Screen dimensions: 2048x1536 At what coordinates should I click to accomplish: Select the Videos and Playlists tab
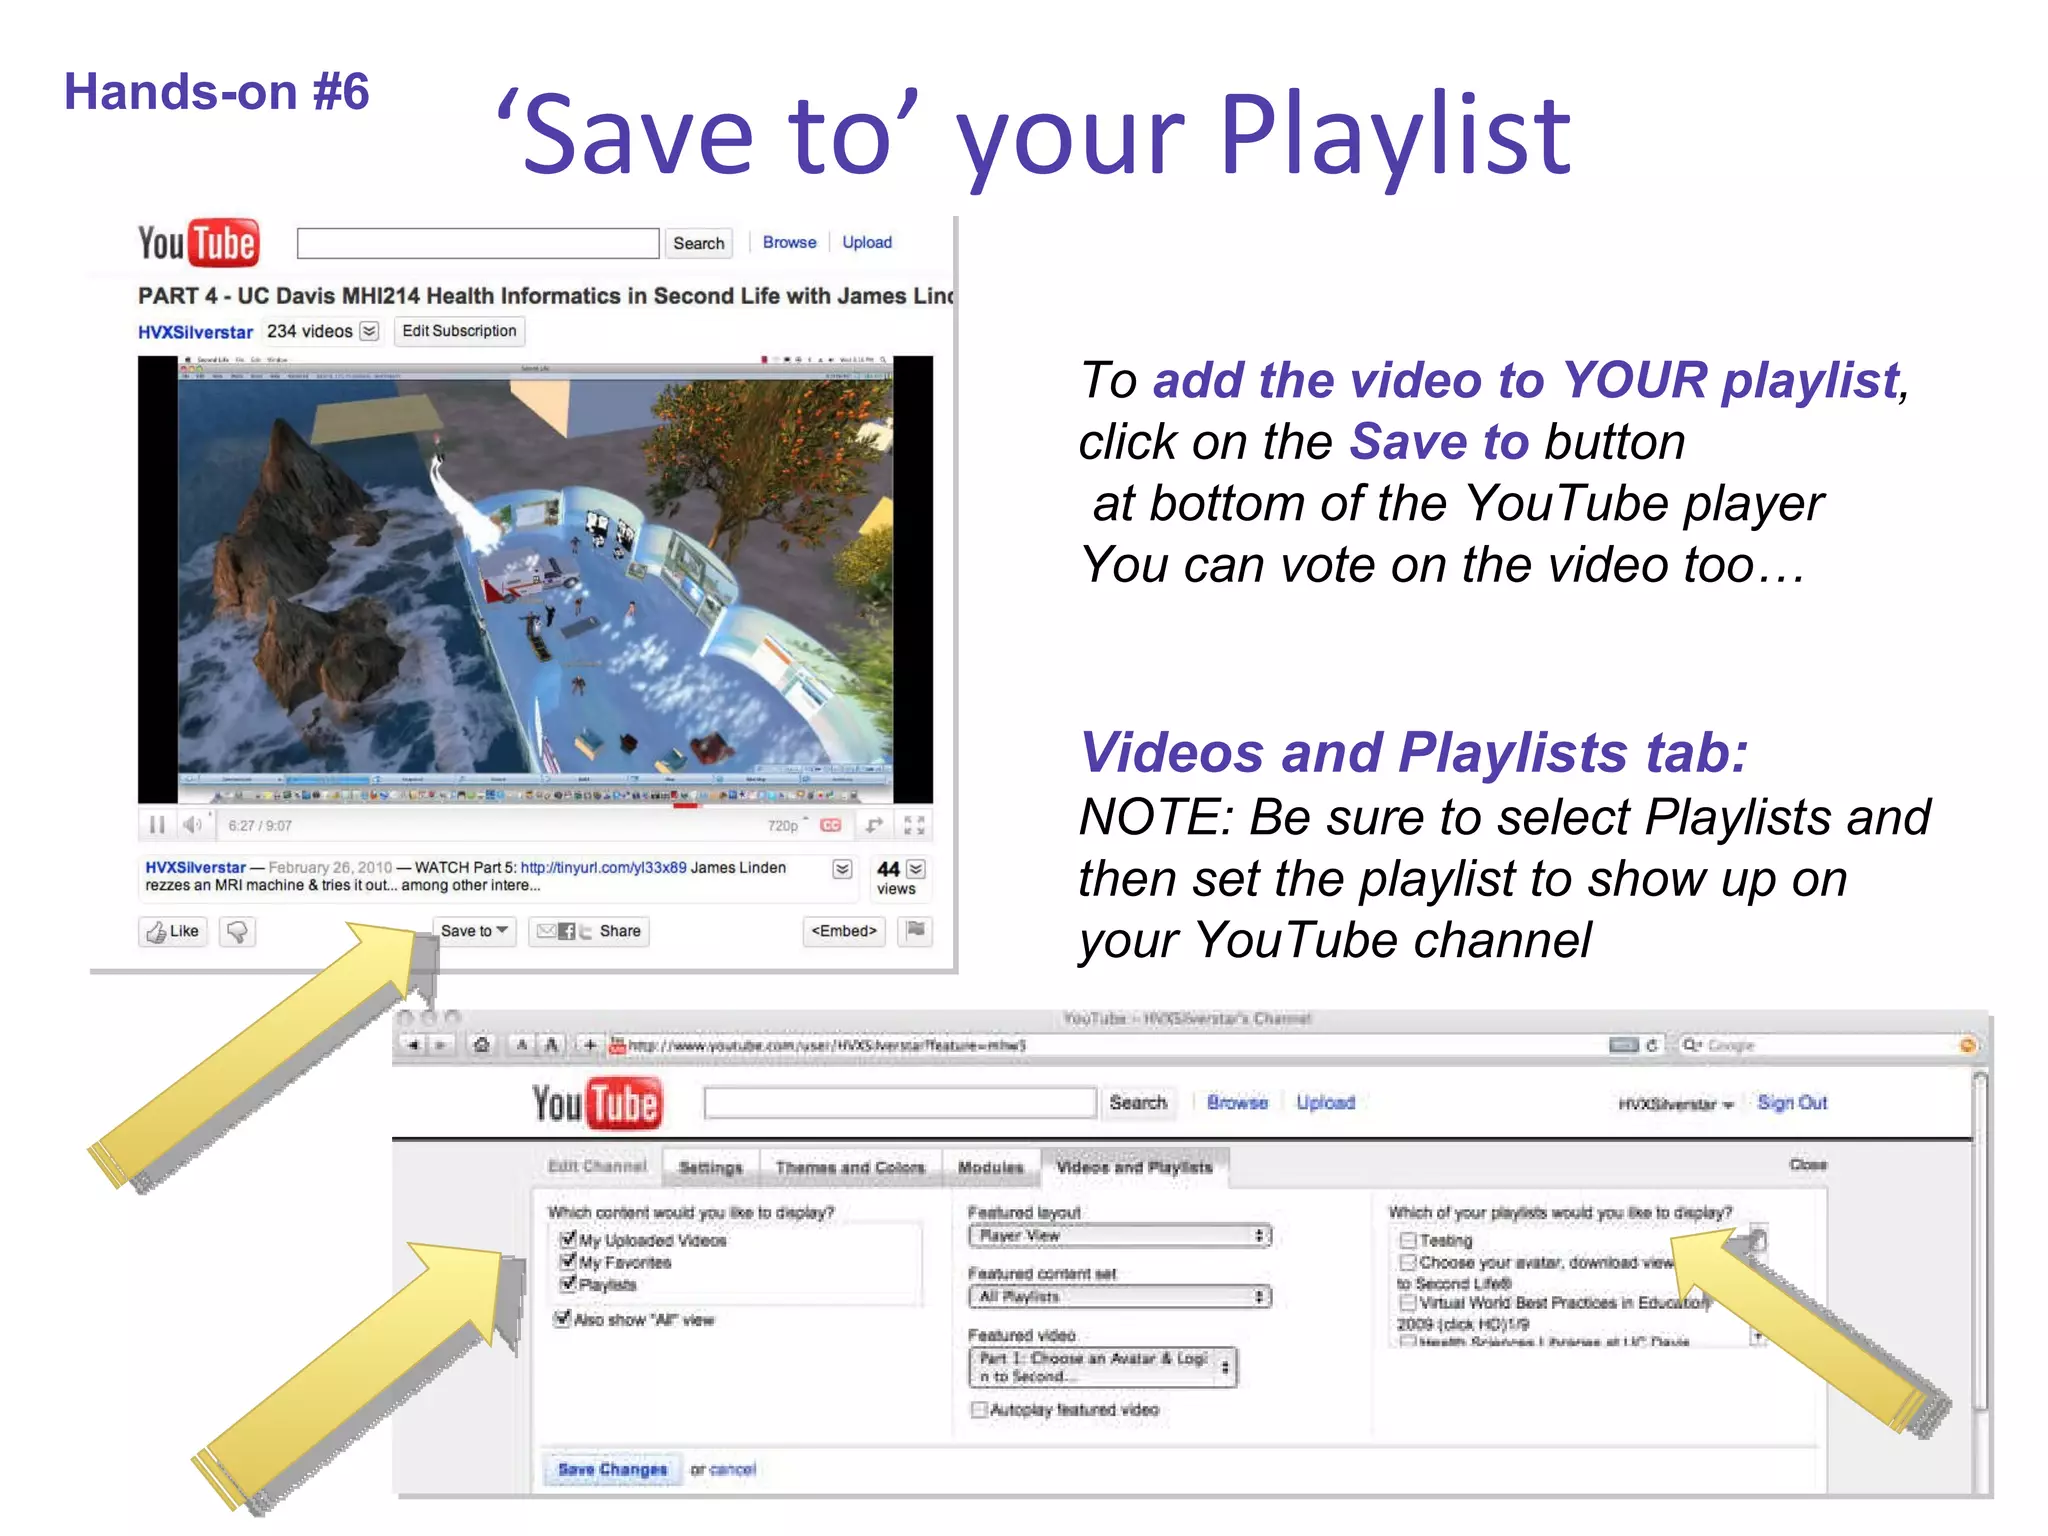(1135, 1167)
